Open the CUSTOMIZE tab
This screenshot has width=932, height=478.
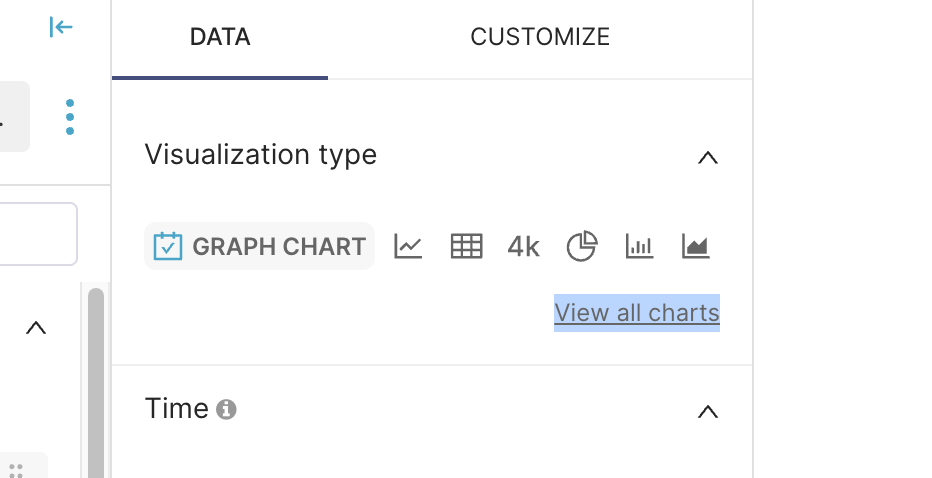click(x=540, y=38)
